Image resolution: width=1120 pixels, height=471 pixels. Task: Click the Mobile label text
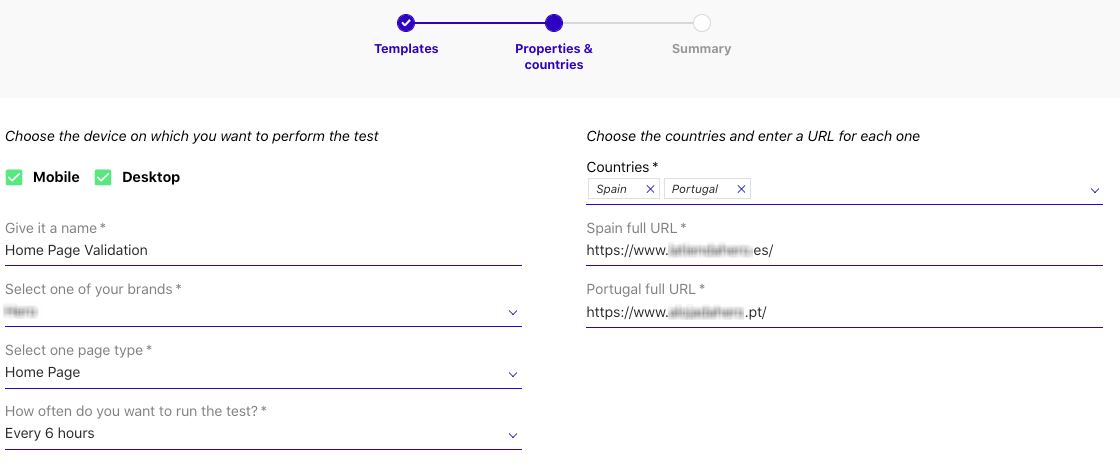56,177
